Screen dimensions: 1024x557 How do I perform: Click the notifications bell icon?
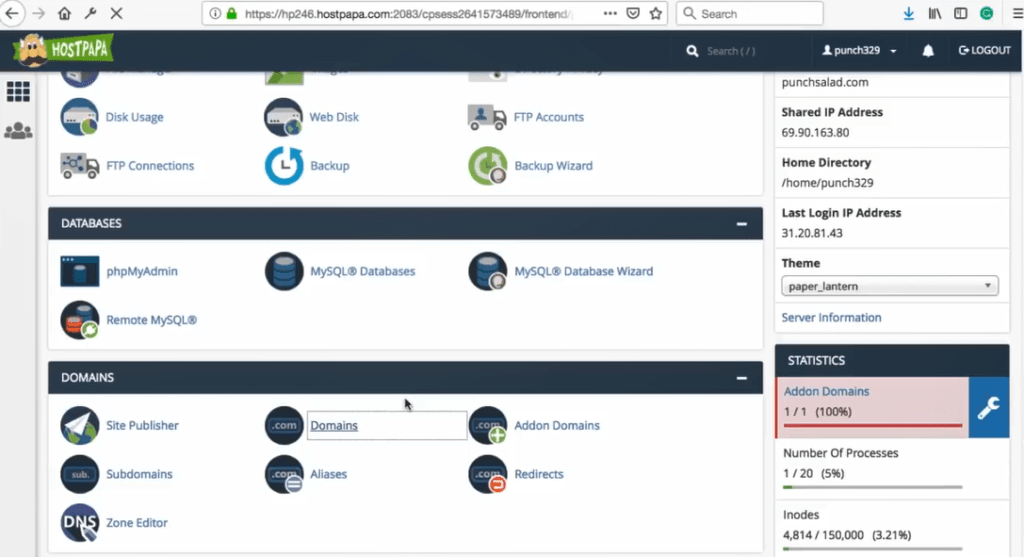(x=928, y=51)
